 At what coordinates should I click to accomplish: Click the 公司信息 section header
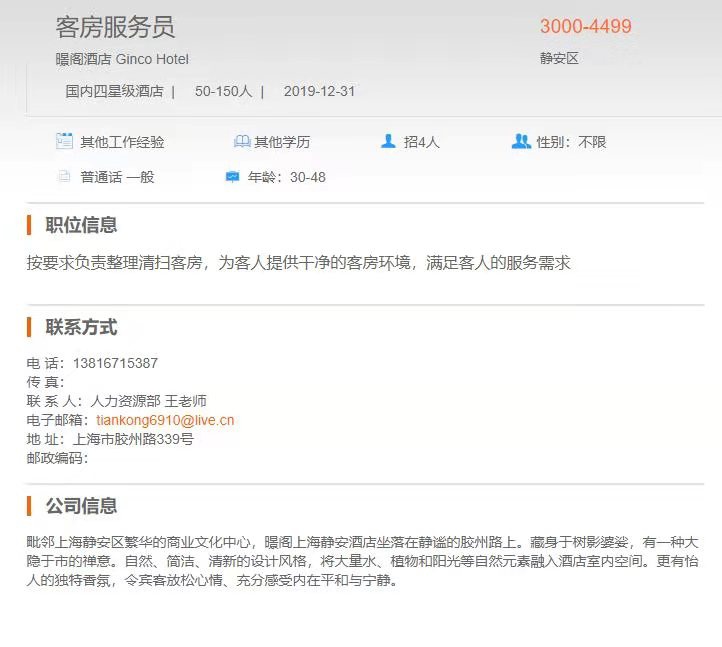[81, 505]
